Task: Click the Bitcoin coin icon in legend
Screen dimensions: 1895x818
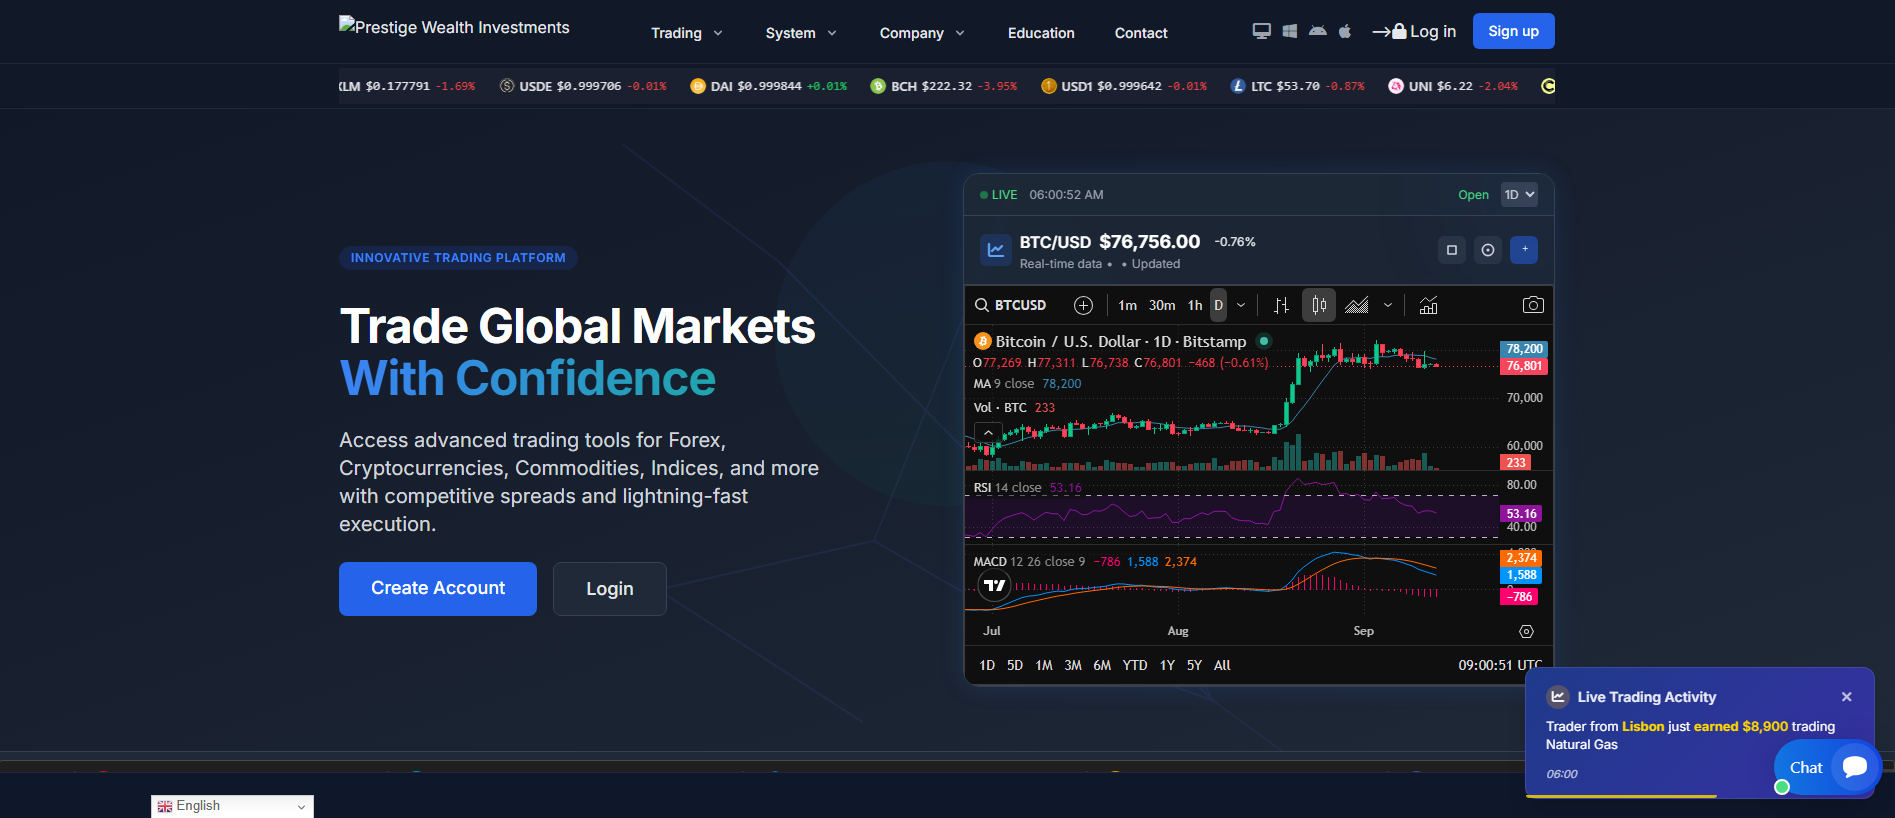Action: coord(982,341)
